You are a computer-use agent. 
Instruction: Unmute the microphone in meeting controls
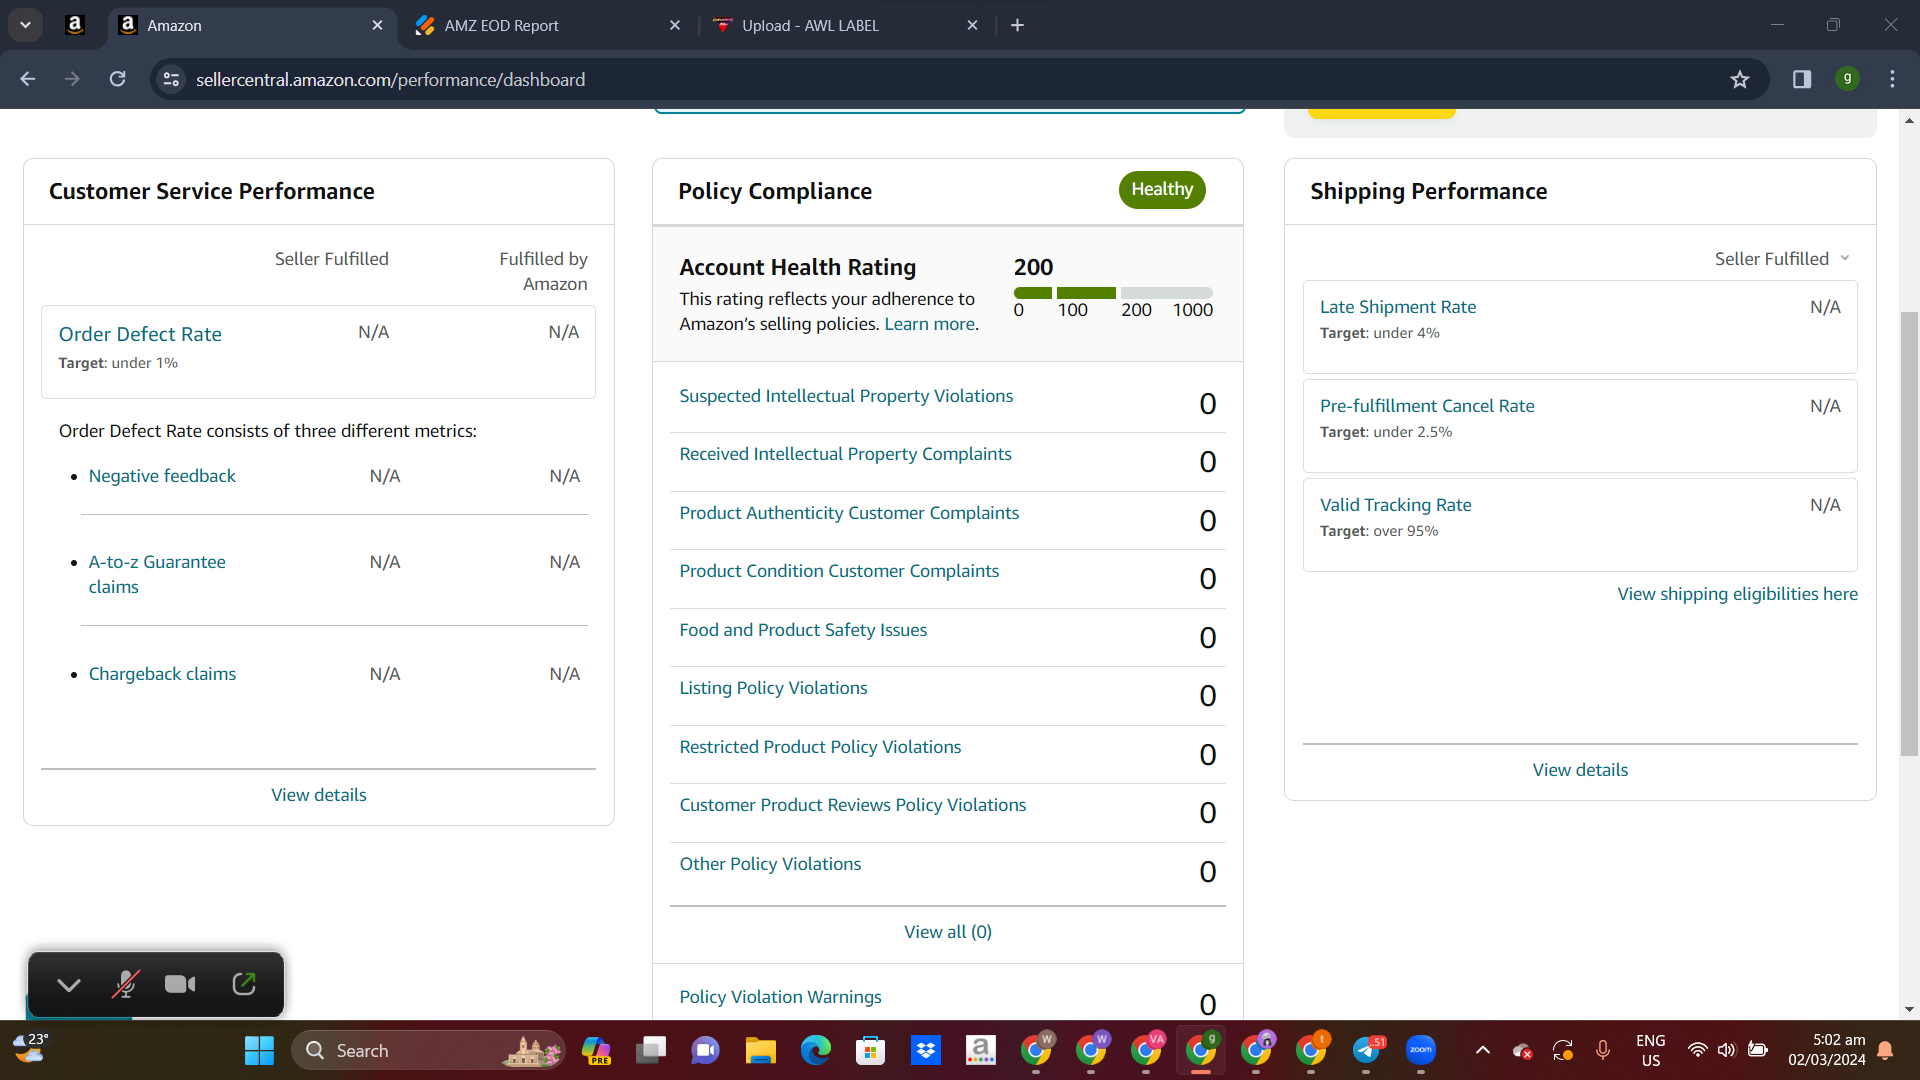click(125, 985)
